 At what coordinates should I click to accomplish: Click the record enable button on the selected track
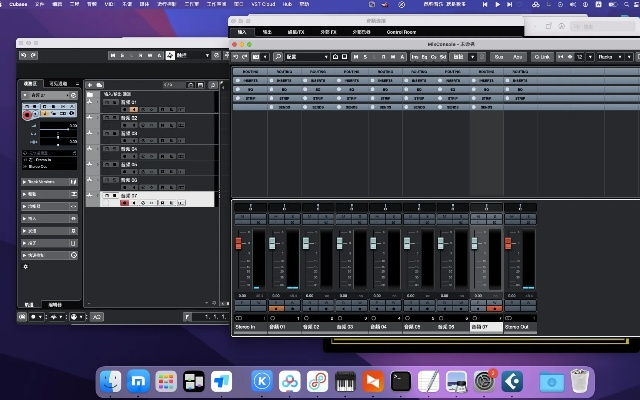coord(125,203)
